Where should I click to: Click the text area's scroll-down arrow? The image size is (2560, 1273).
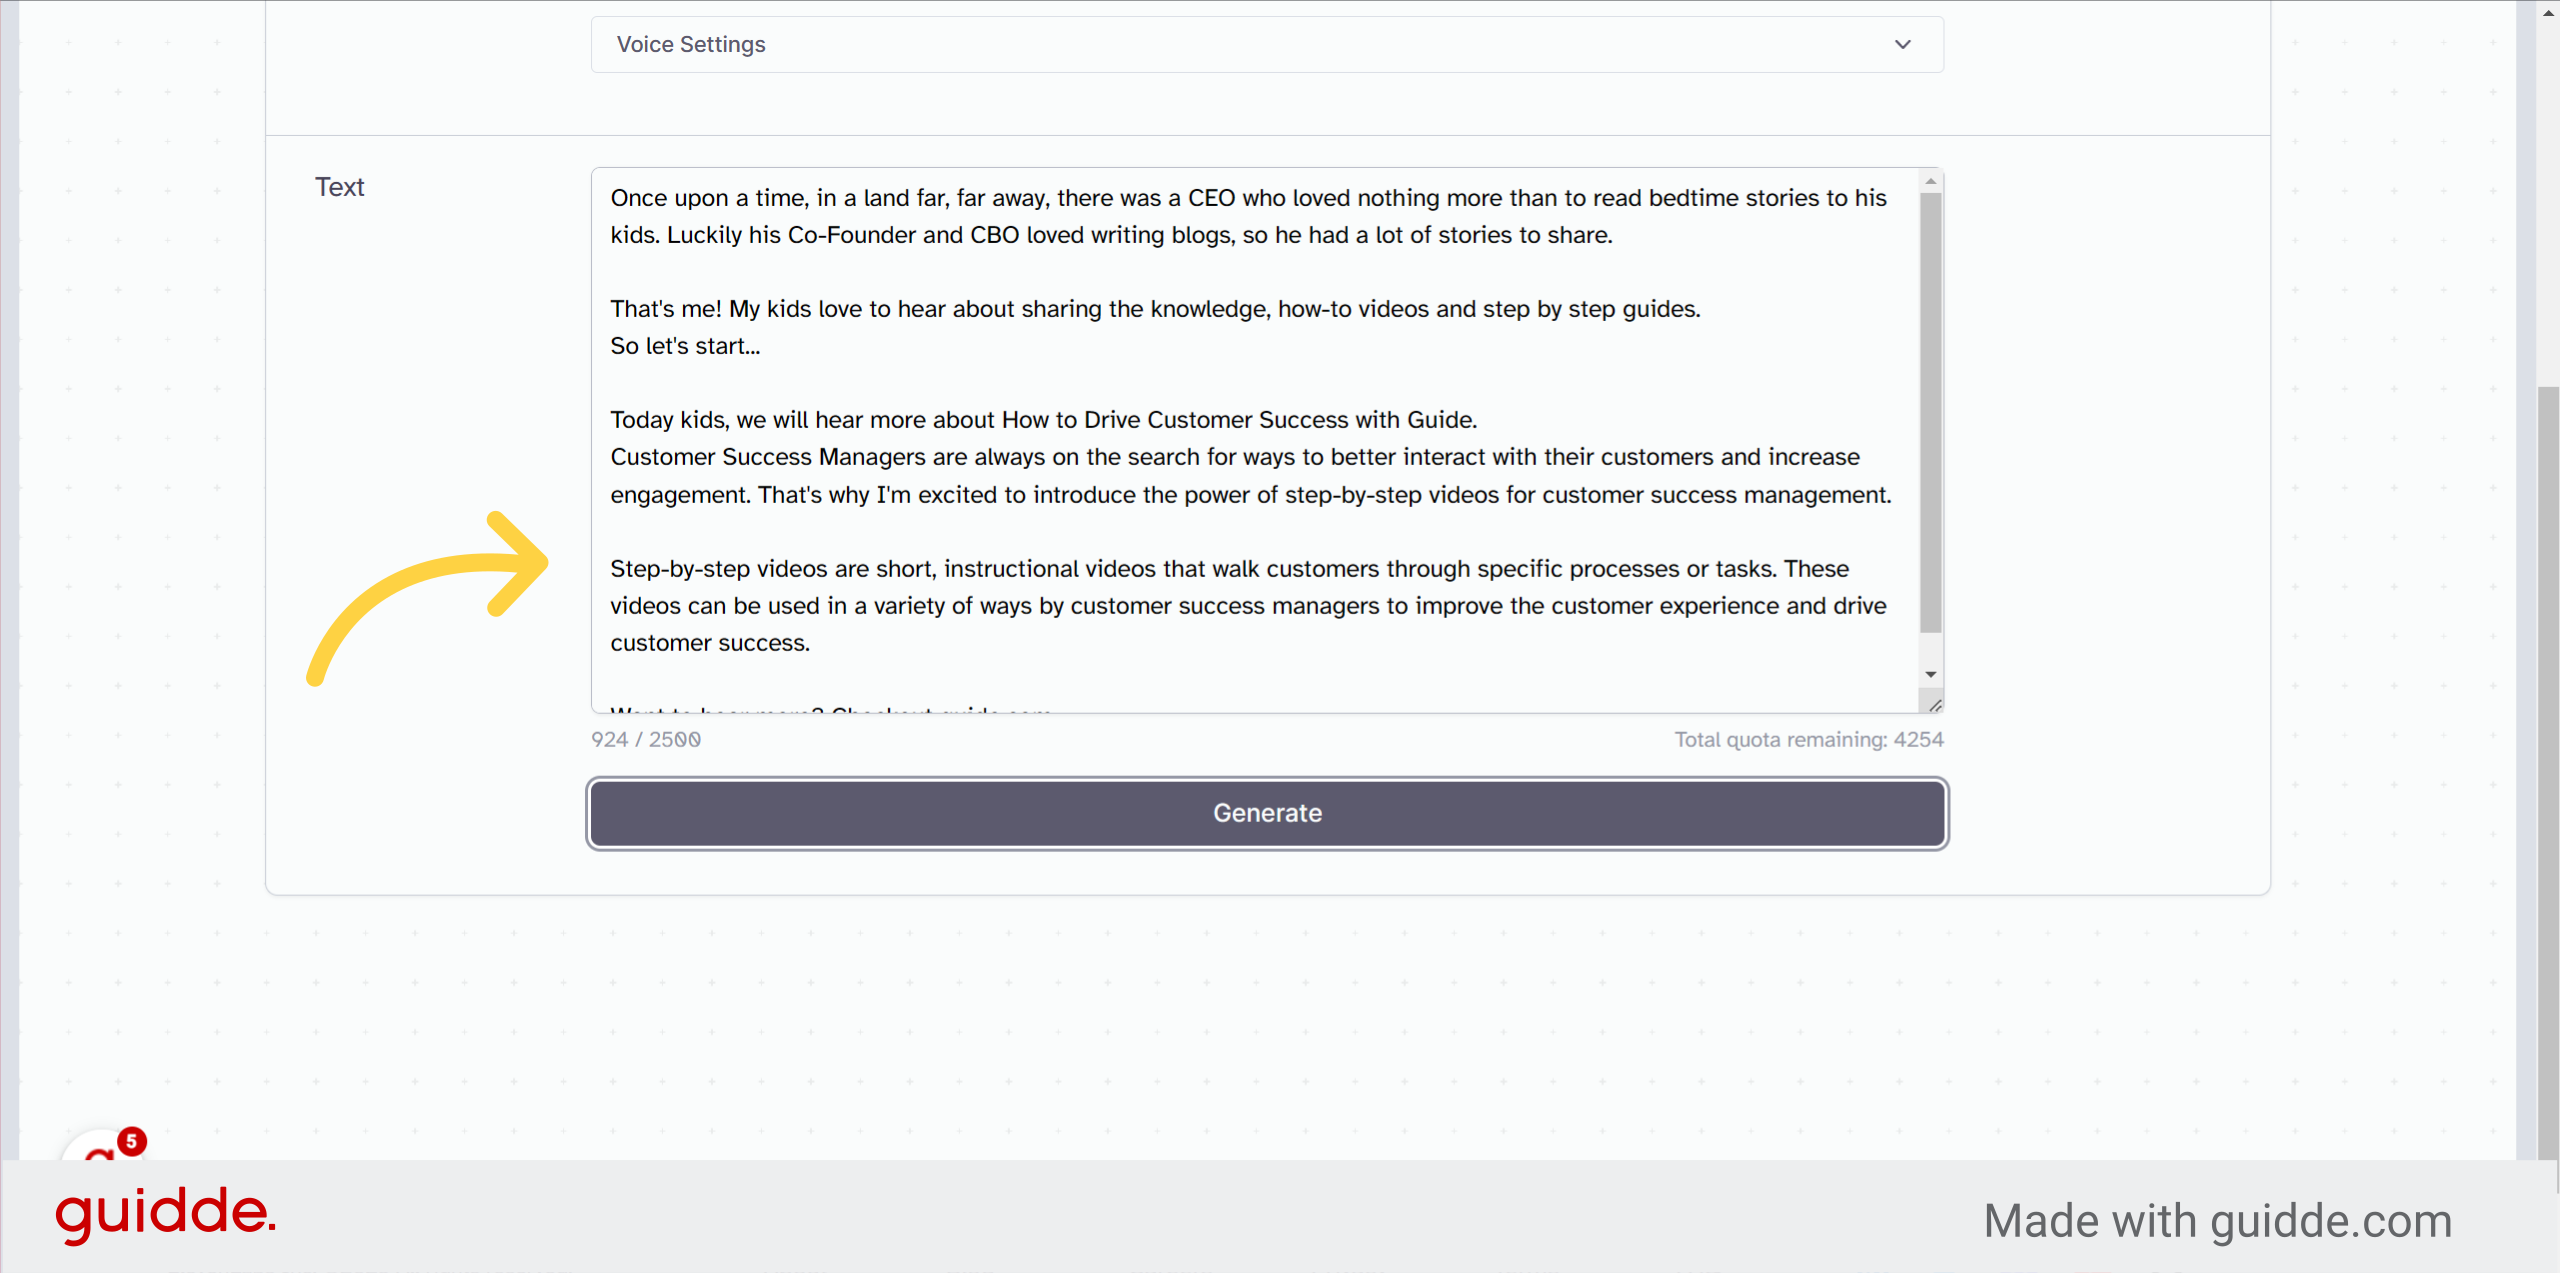(x=1930, y=674)
